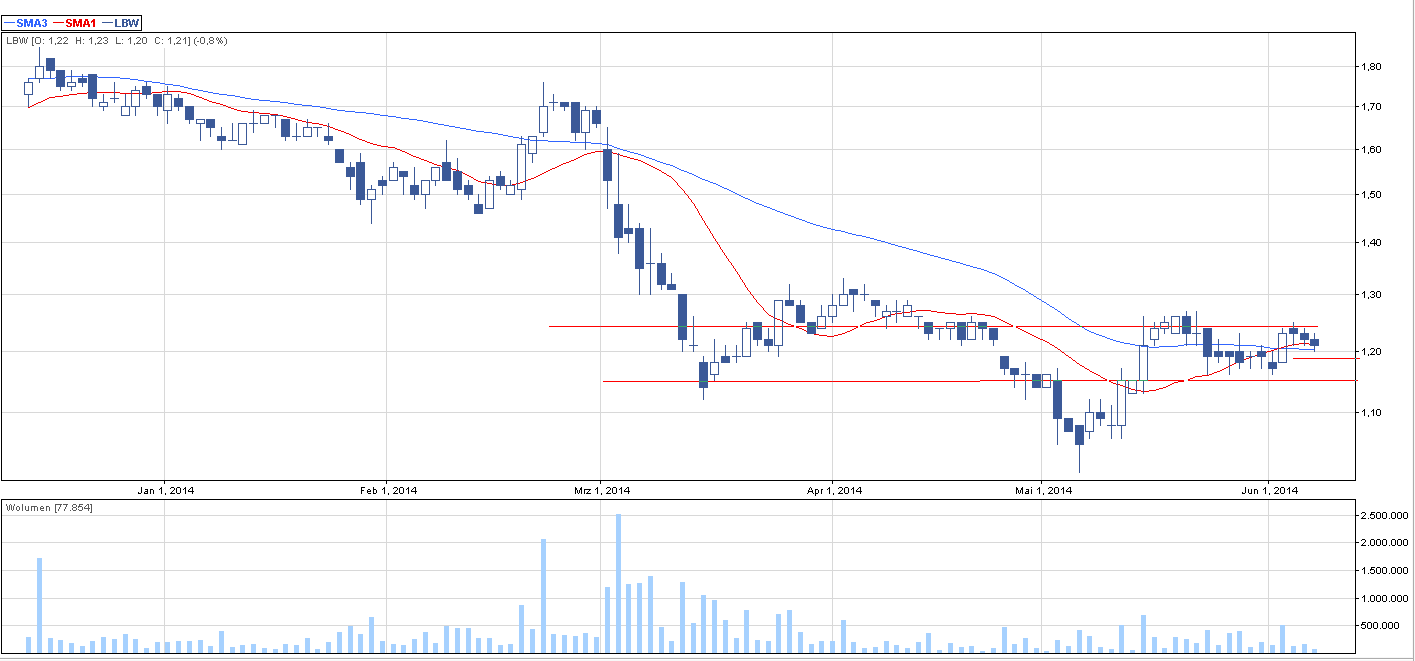Viewport: 1415px width, 661px height.
Task: Click the Jan 1, 2014 date label
Action: (165, 490)
